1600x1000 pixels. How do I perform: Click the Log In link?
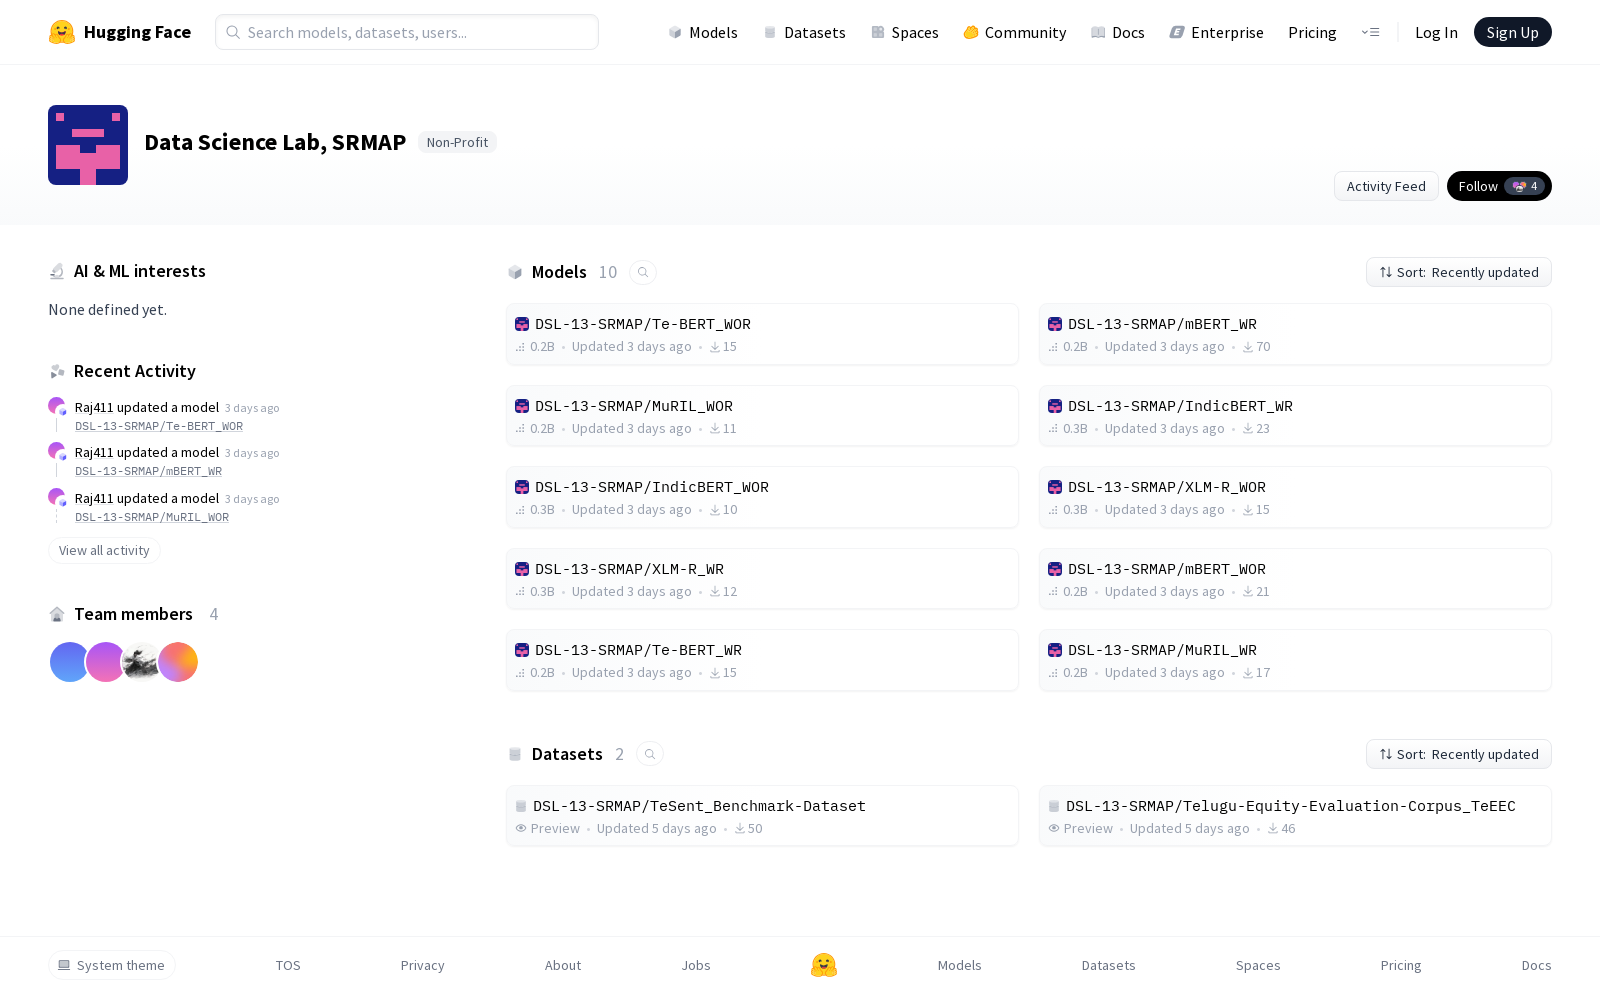pyautogui.click(x=1436, y=32)
